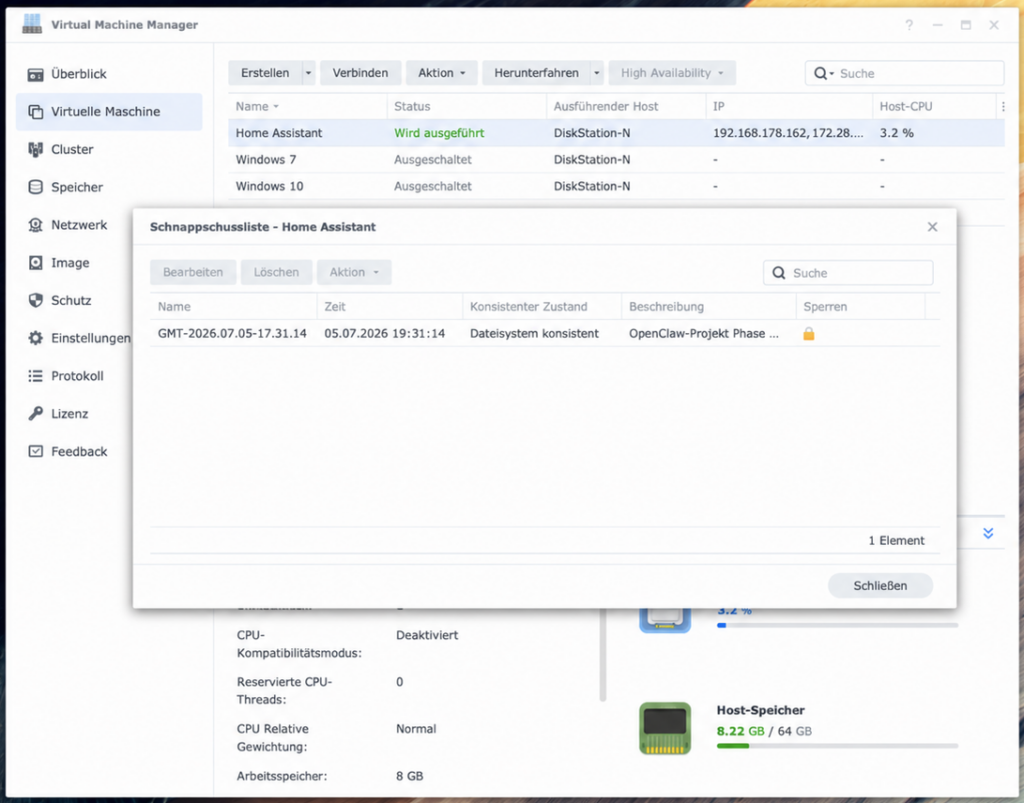The height and width of the screenshot is (803, 1024).
Task: Click the Host-CPU column header
Action: point(934,106)
